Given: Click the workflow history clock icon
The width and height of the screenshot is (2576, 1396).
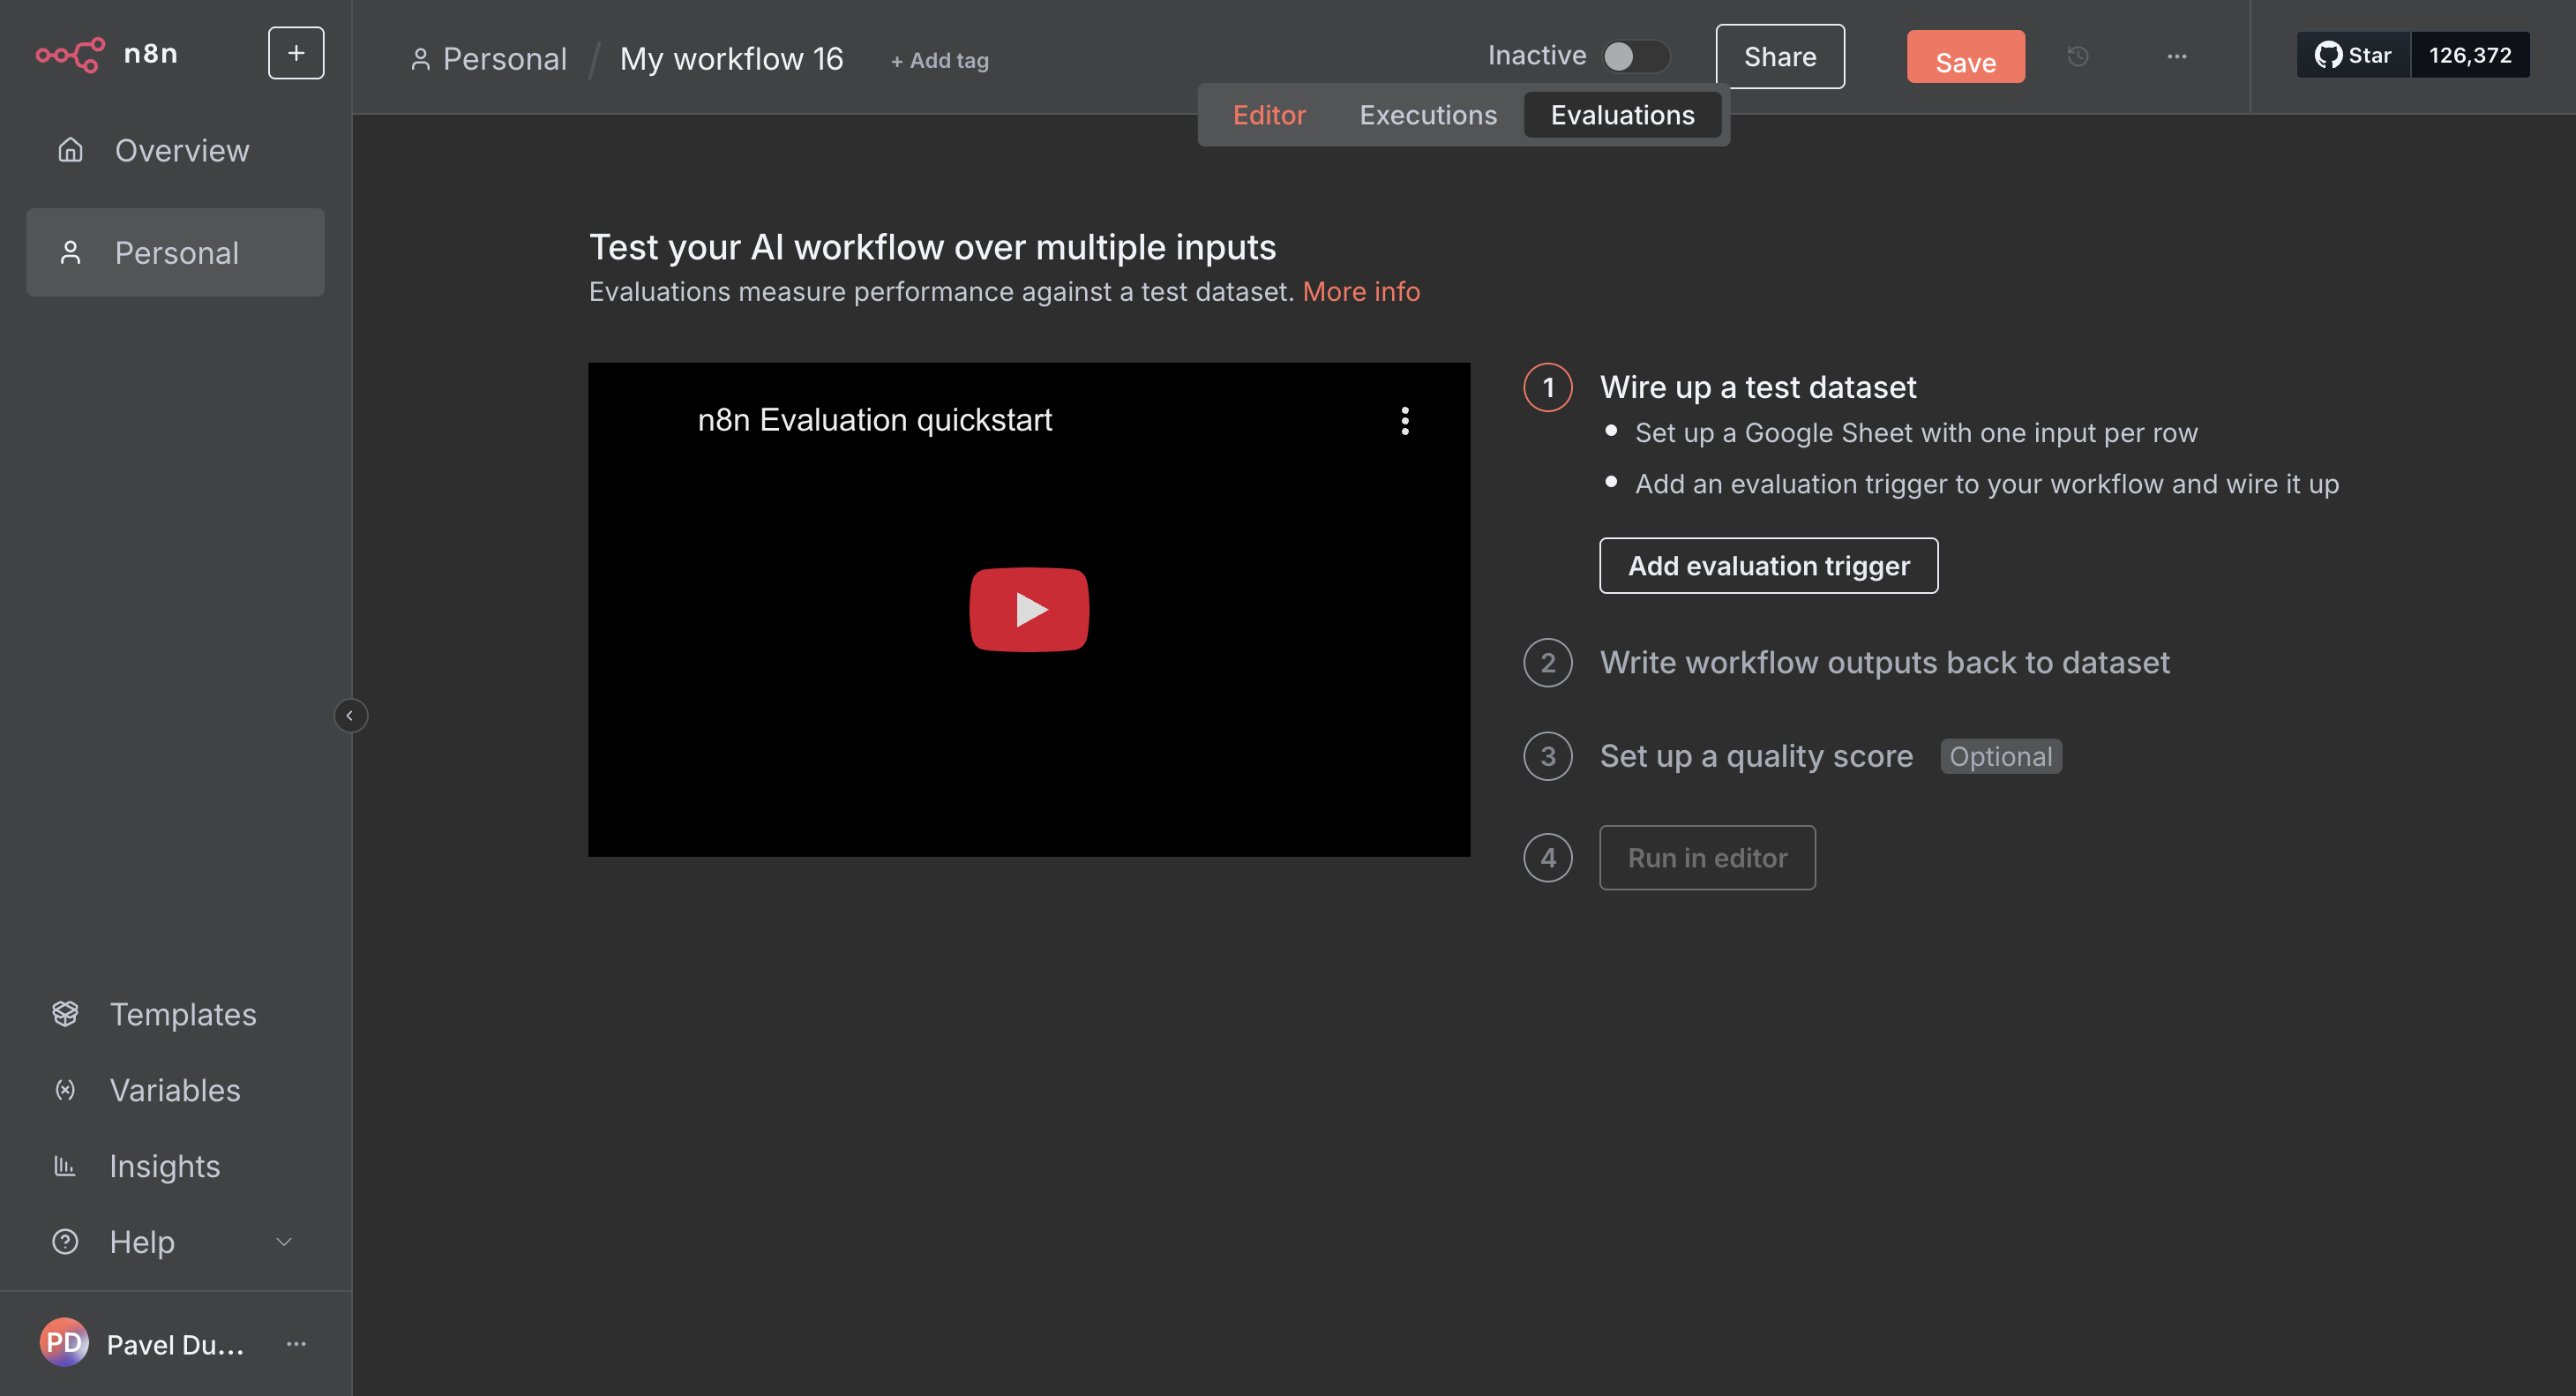Looking at the screenshot, I should (x=2078, y=57).
